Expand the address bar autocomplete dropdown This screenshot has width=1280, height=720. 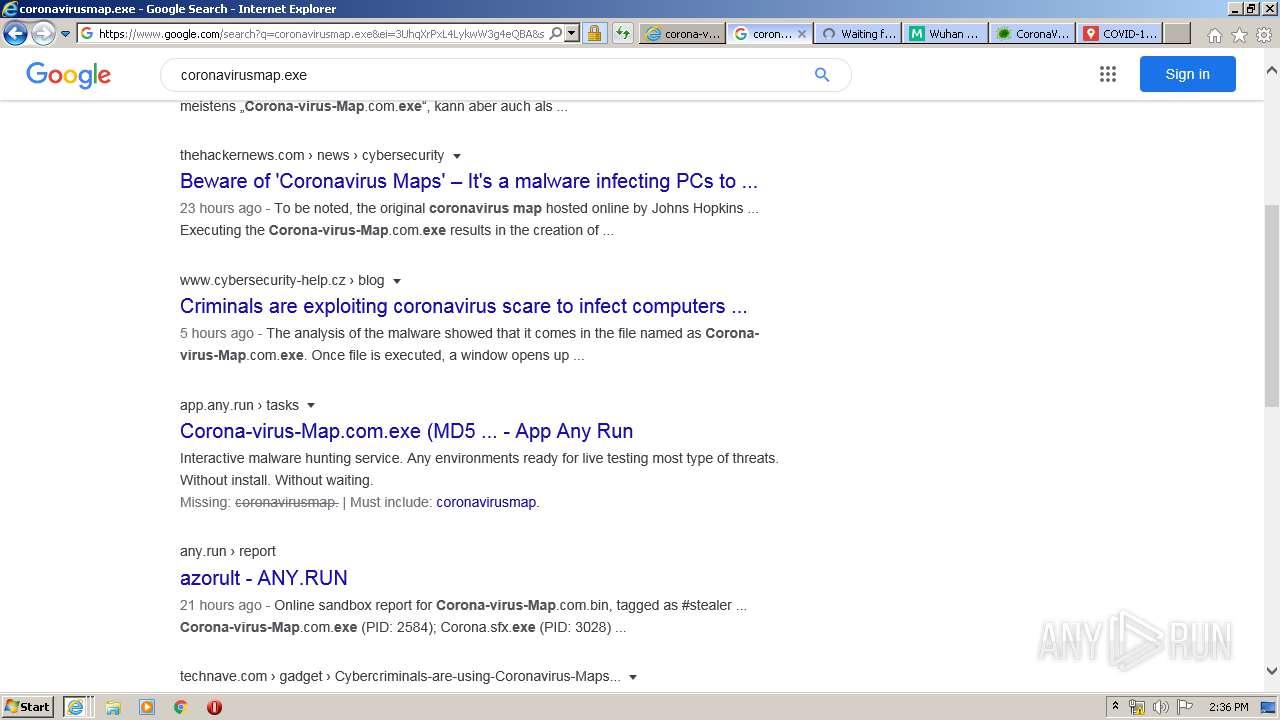coord(572,33)
